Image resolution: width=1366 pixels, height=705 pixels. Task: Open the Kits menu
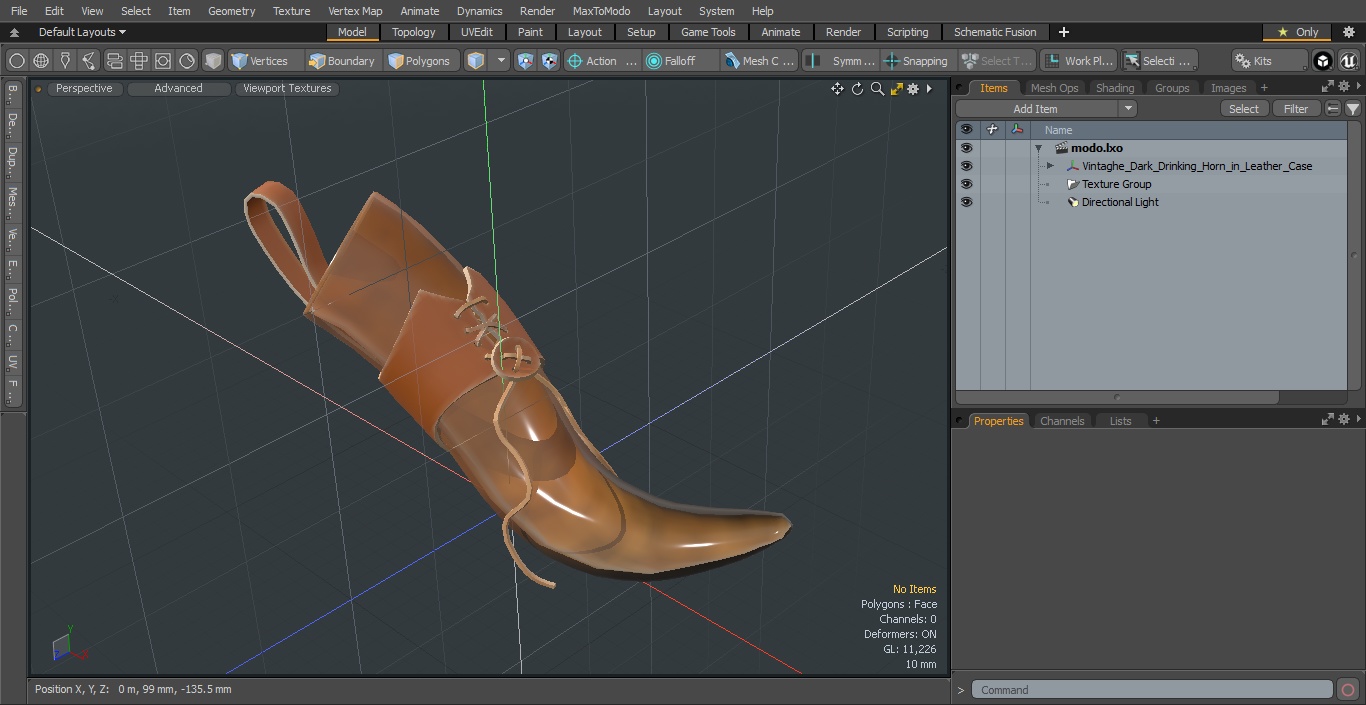coord(1270,61)
